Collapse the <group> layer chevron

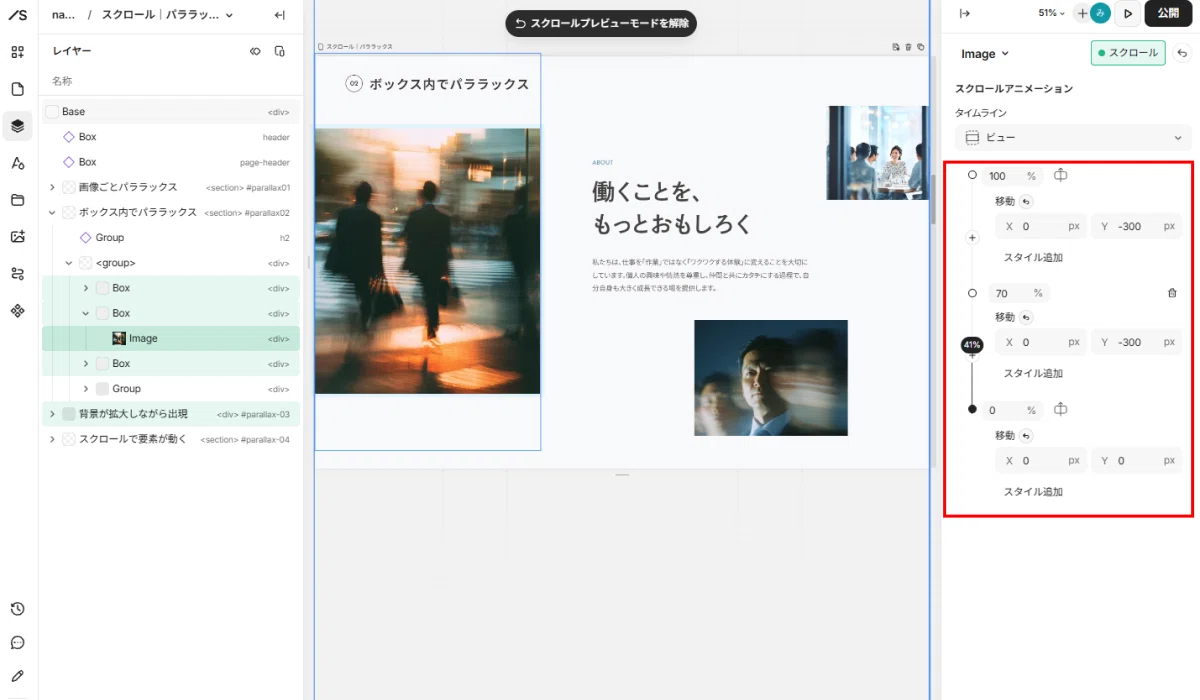[69, 263]
